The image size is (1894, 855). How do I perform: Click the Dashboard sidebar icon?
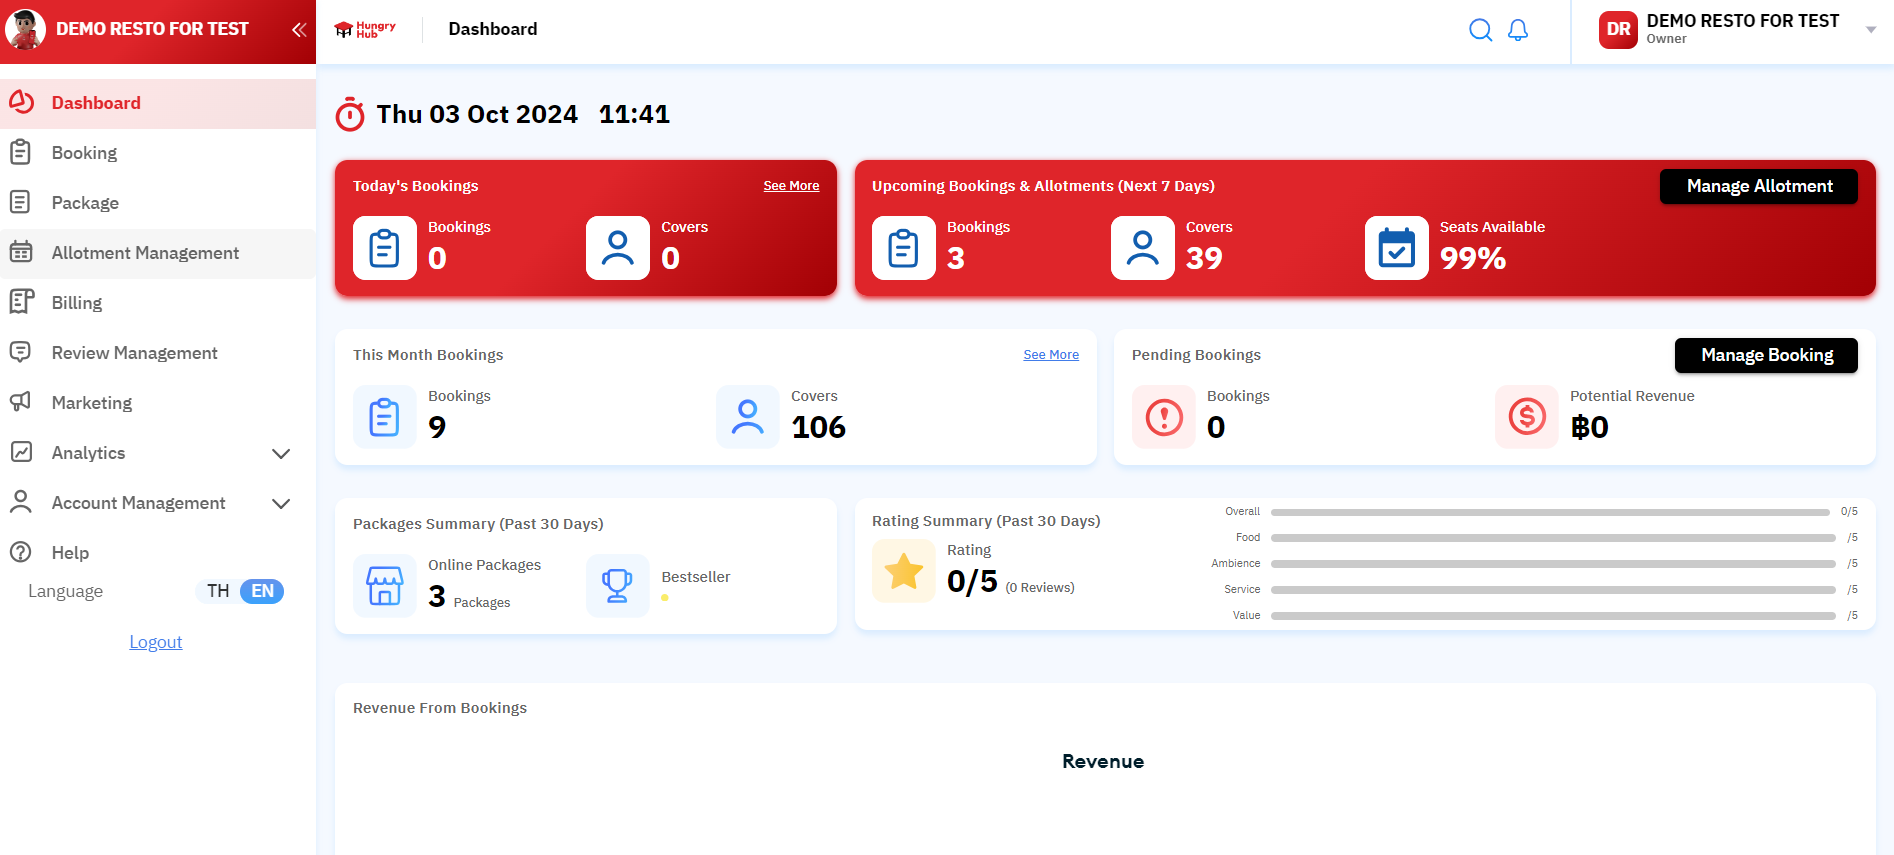(x=21, y=102)
